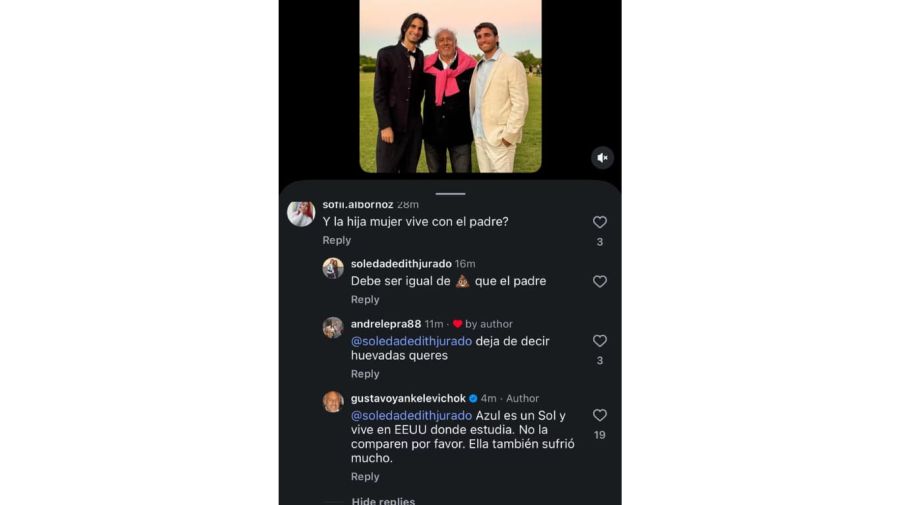Tap the photo of three men
This screenshot has height=505, width=900.
(x=451, y=86)
